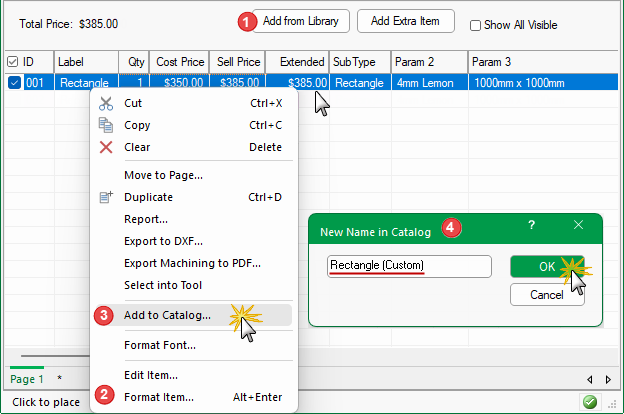Image resolution: width=624 pixels, height=414 pixels.
Task: Click the Duplicate icon in context menu
Action: pos(106,197)
